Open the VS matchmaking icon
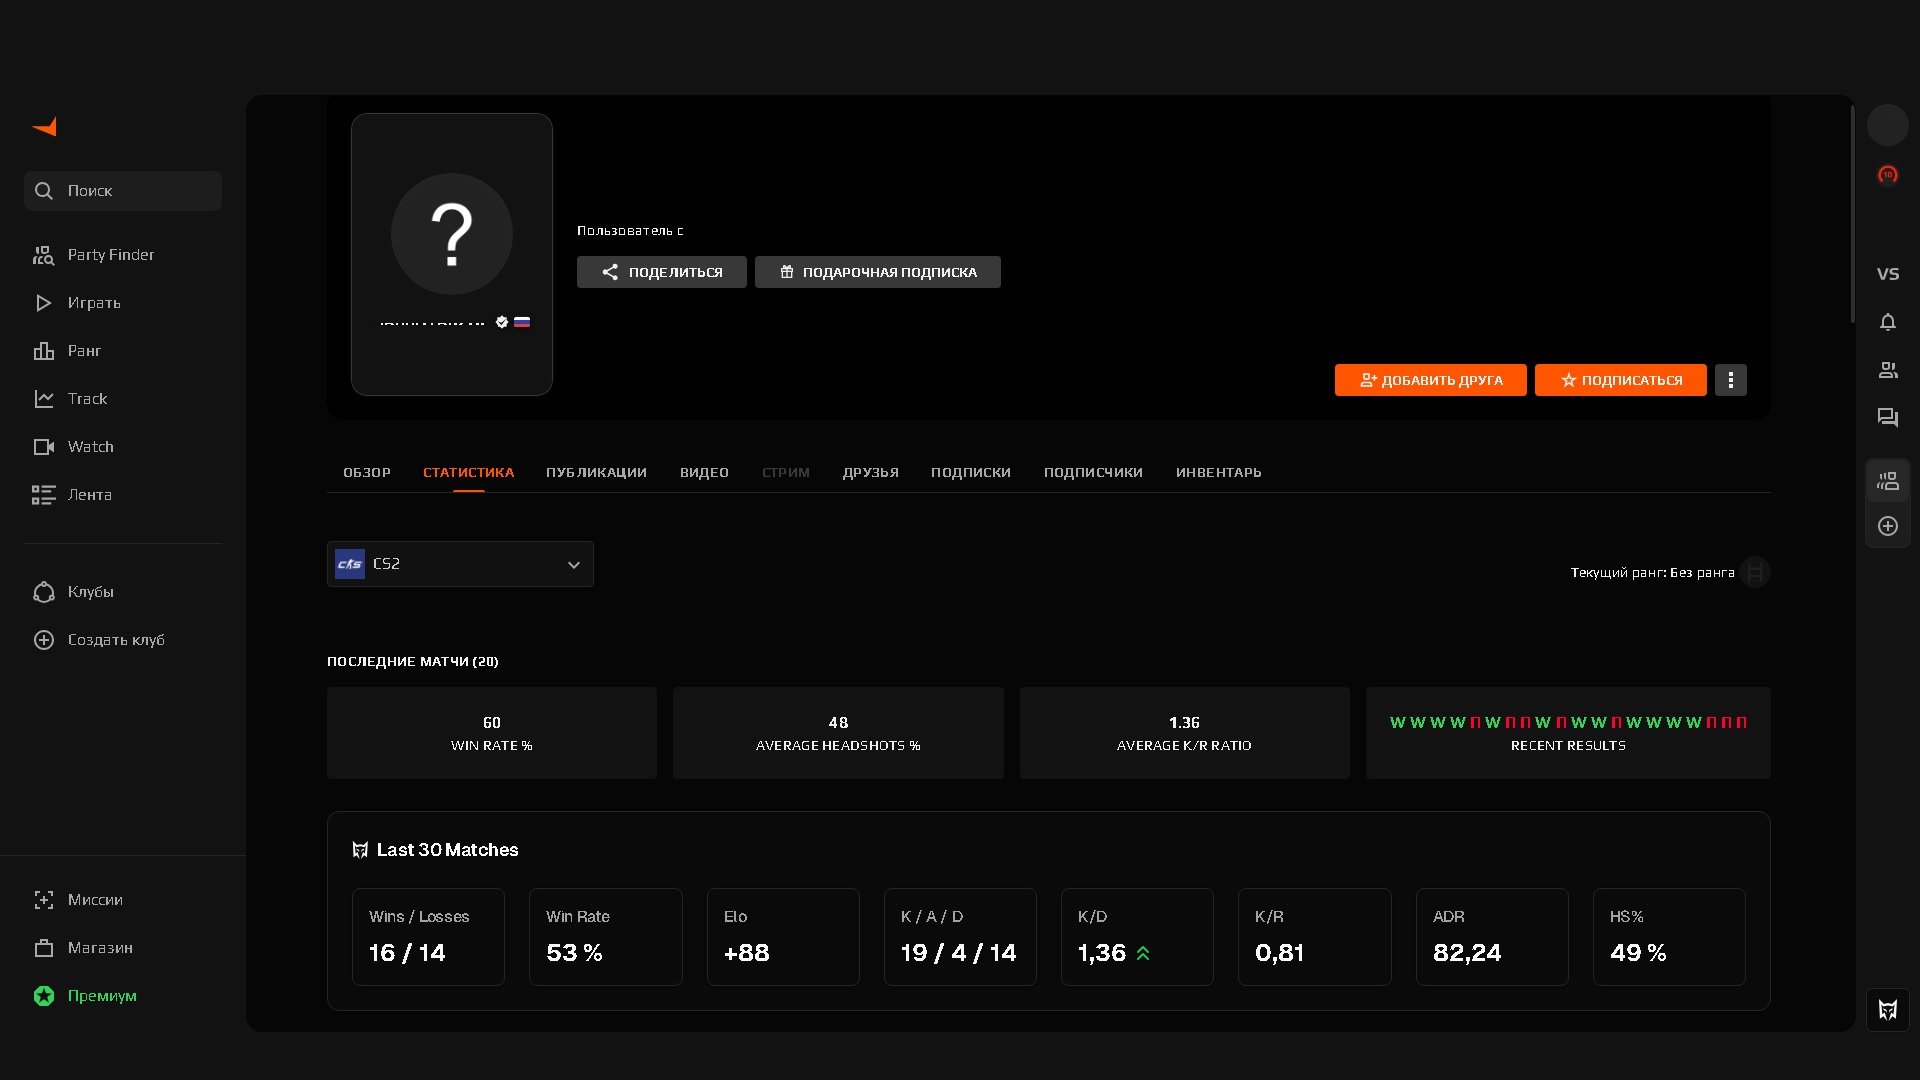 (1887, 274)
